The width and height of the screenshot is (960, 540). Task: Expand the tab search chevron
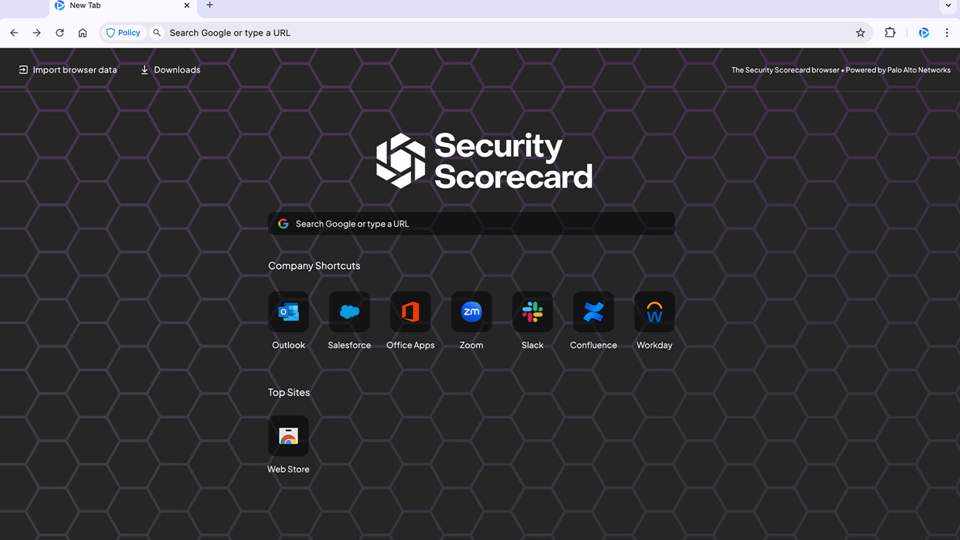pos(948,6)
